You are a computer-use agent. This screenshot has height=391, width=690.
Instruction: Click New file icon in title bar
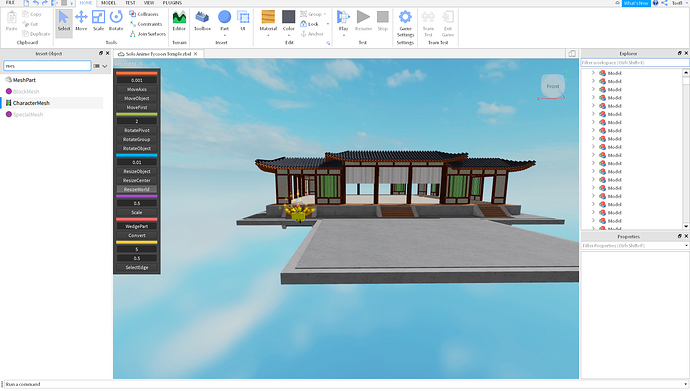[x=26, y=3]
